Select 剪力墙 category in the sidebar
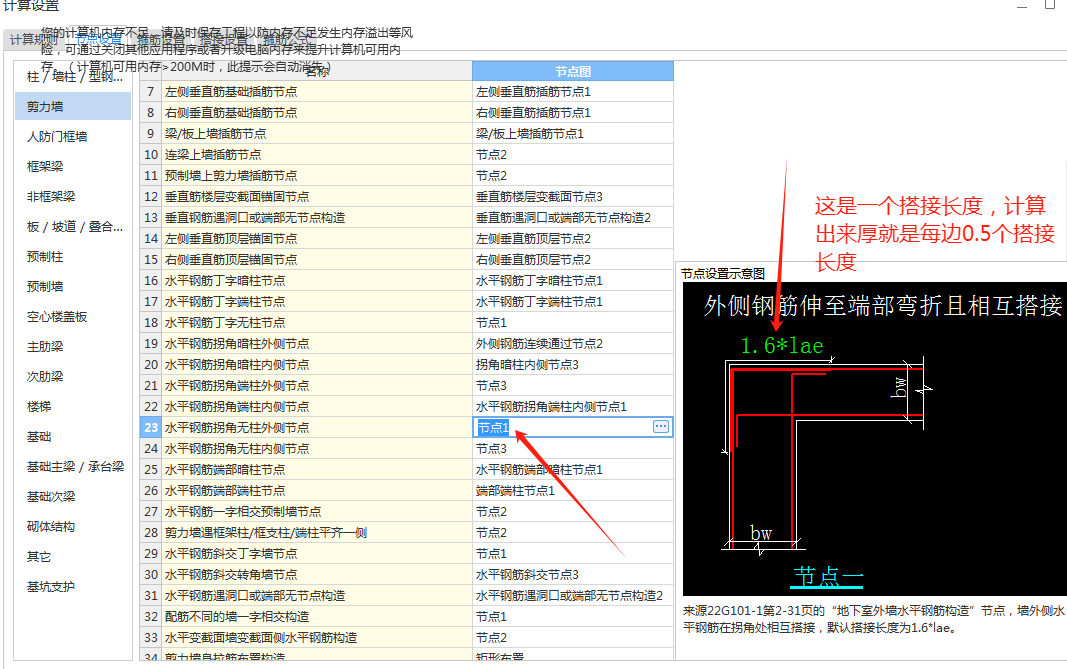 tap(73, 106)
